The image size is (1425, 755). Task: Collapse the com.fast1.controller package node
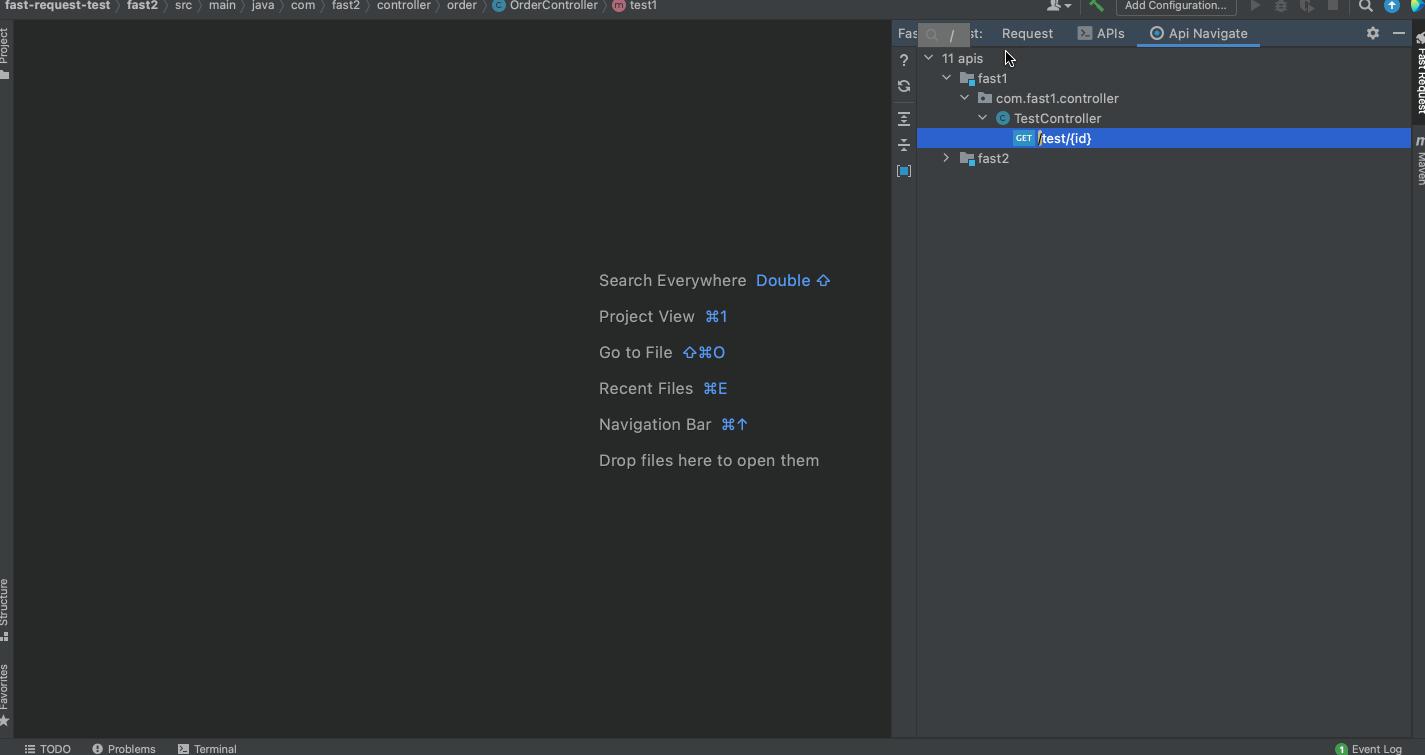point(964,98)
